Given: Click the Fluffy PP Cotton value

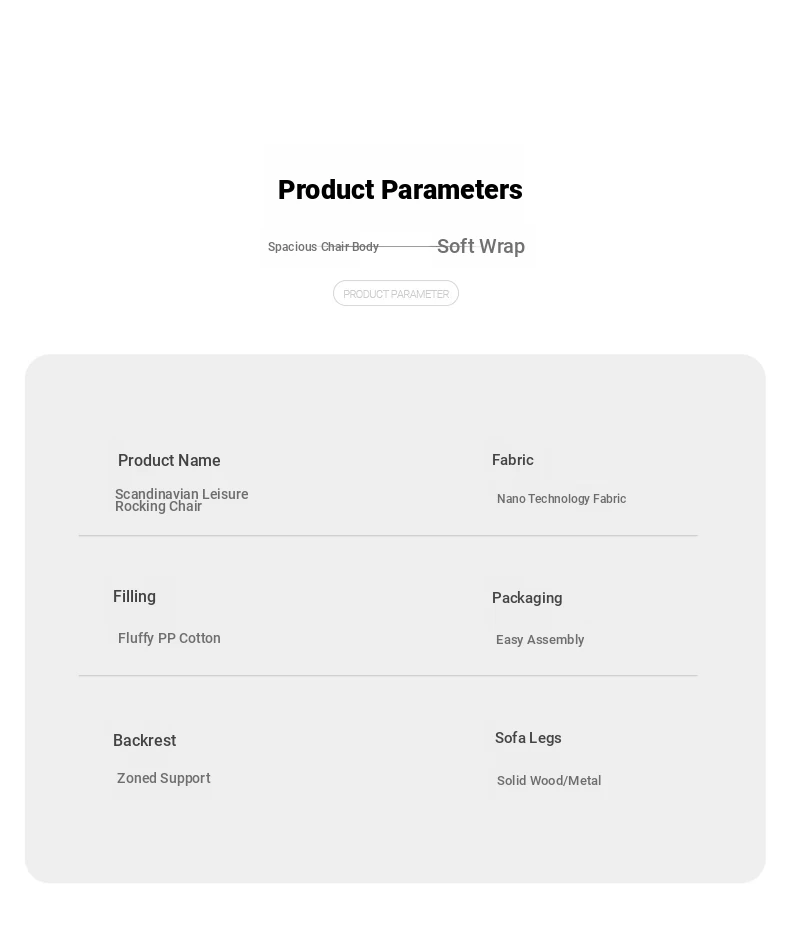Looking at the screenshot, I should point(169,638).
